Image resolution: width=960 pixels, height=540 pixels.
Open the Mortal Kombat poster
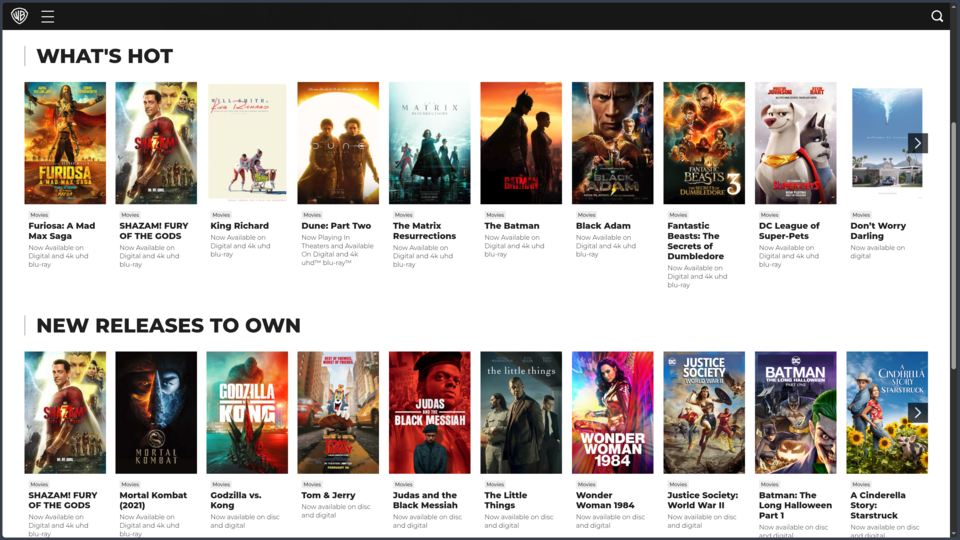click(x=156, y=413)
